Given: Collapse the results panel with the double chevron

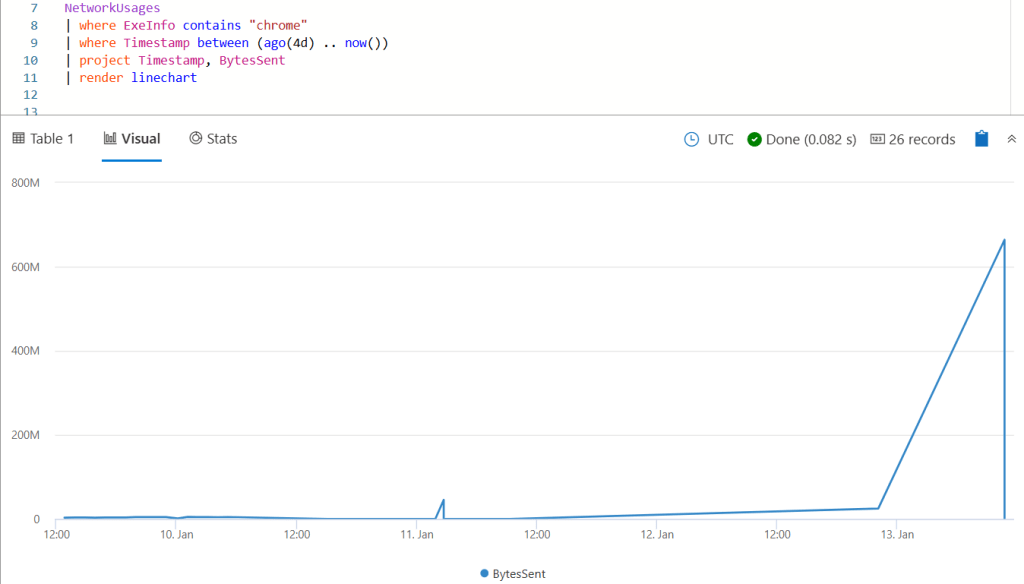Looking at the screenshot, I should (x=1011, y=140).
